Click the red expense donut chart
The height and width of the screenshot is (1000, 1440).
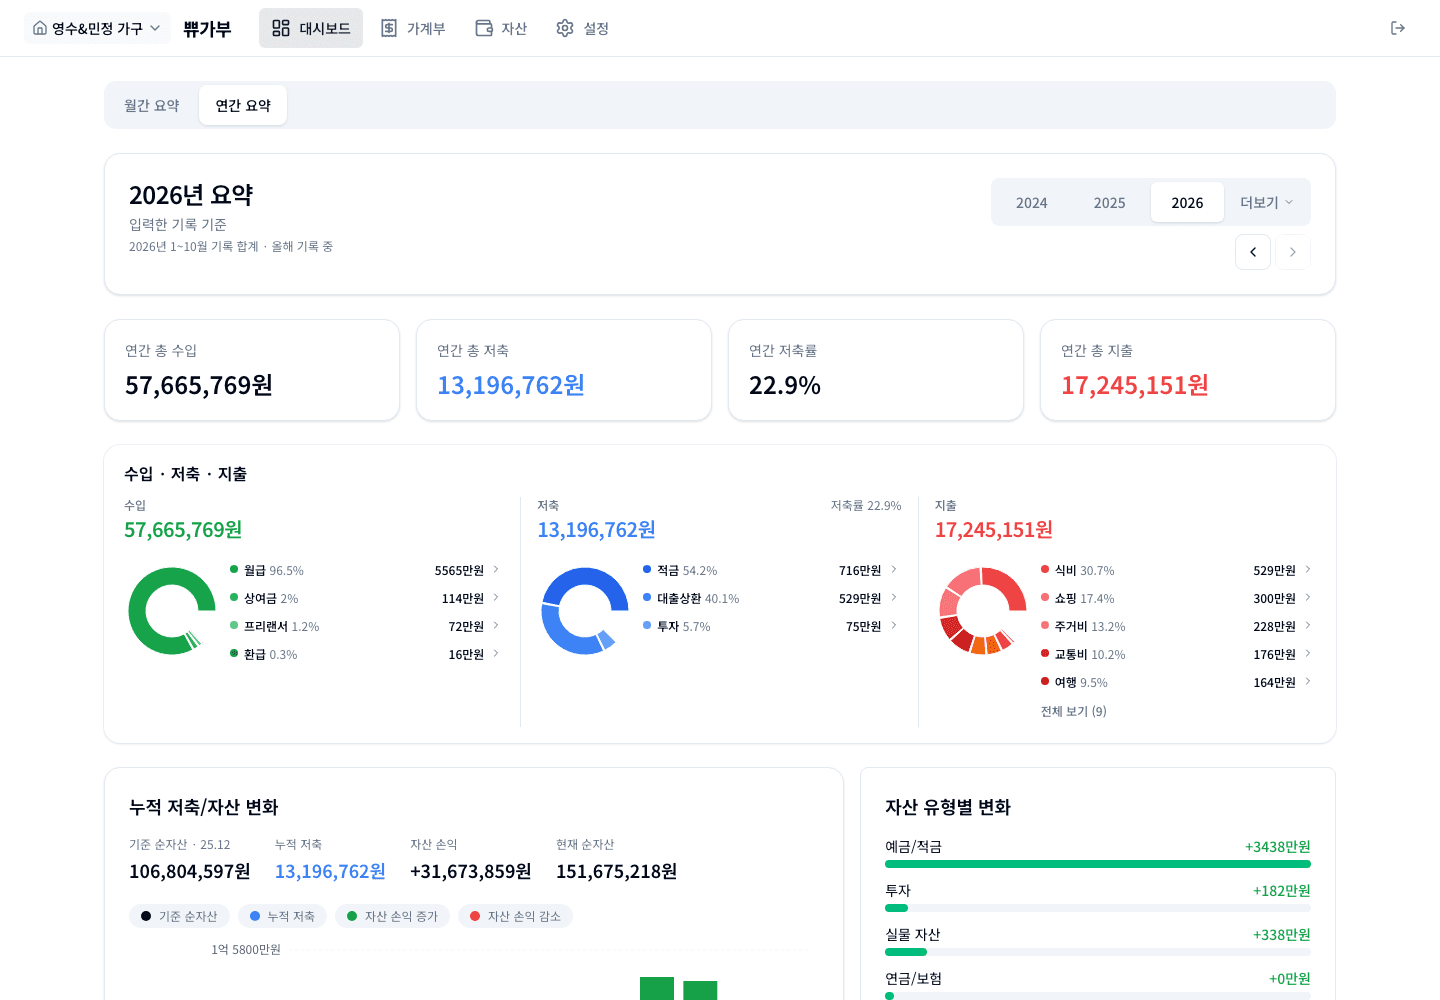click(x=983, y=611)
